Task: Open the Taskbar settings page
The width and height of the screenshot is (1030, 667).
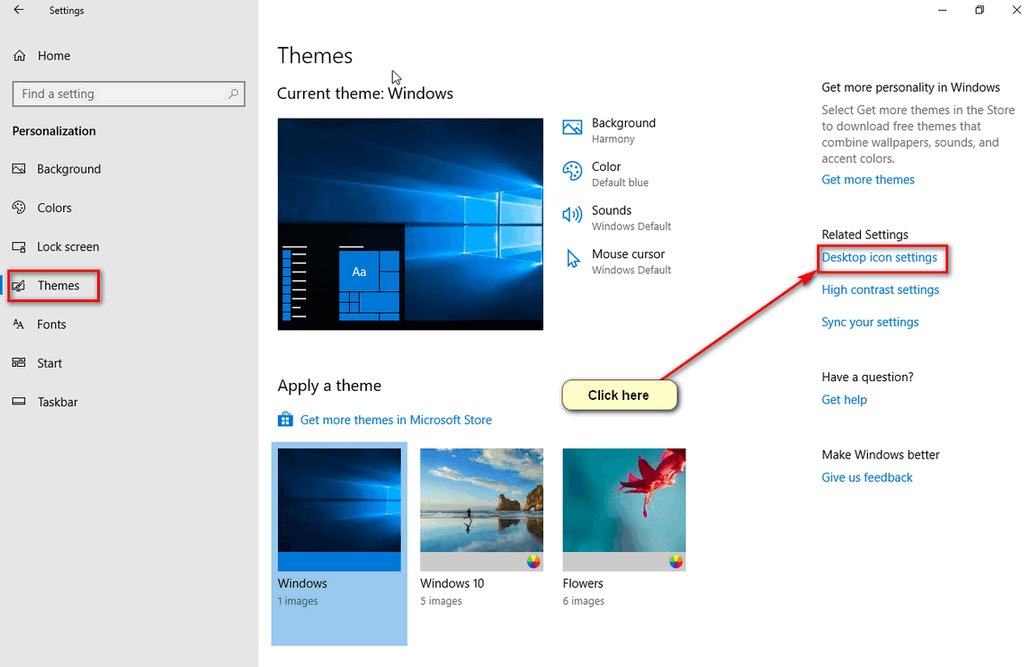Action: 57,402
